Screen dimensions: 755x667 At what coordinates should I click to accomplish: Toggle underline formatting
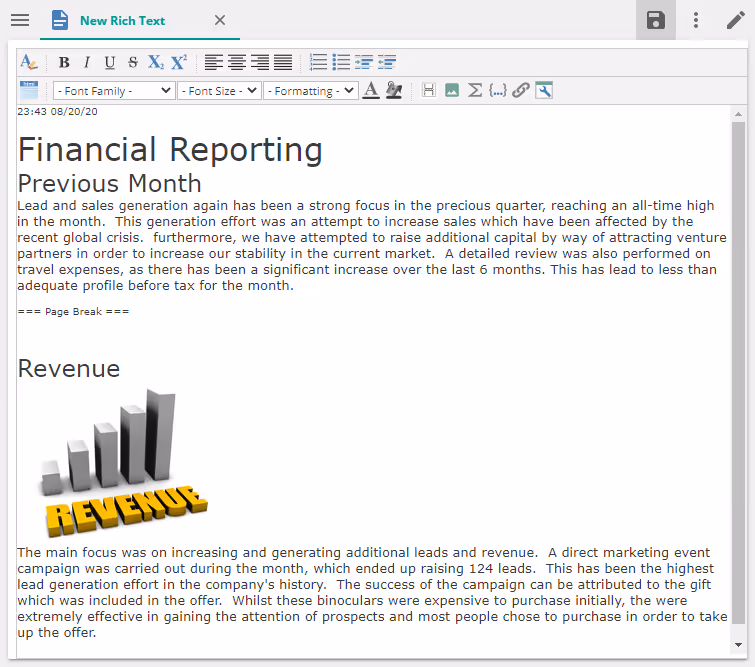110,63
